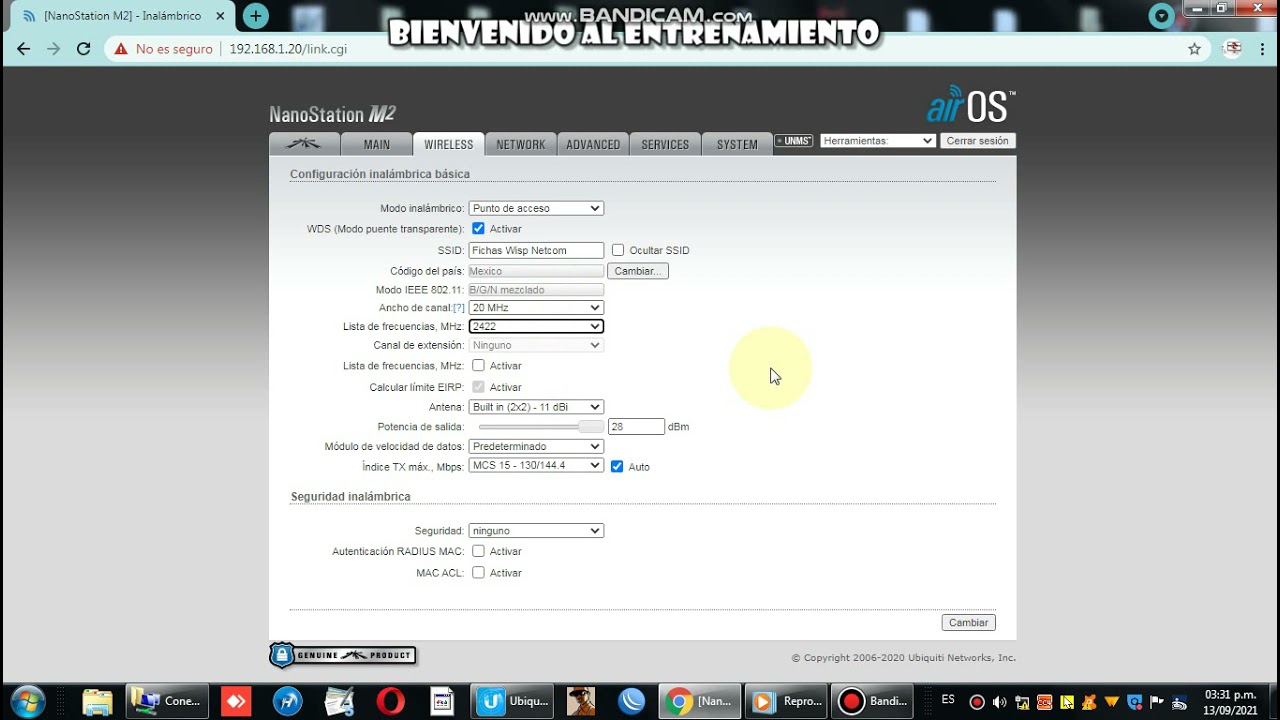
Task: Click the browser back arrow
Action: click(x=24, y=49)
